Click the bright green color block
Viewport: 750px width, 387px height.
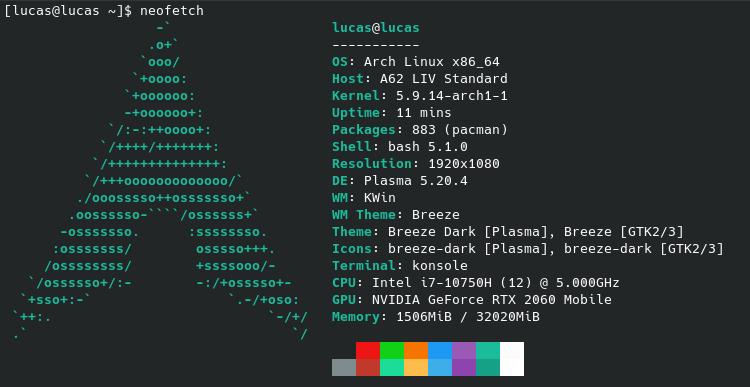[x=392, y=350]
